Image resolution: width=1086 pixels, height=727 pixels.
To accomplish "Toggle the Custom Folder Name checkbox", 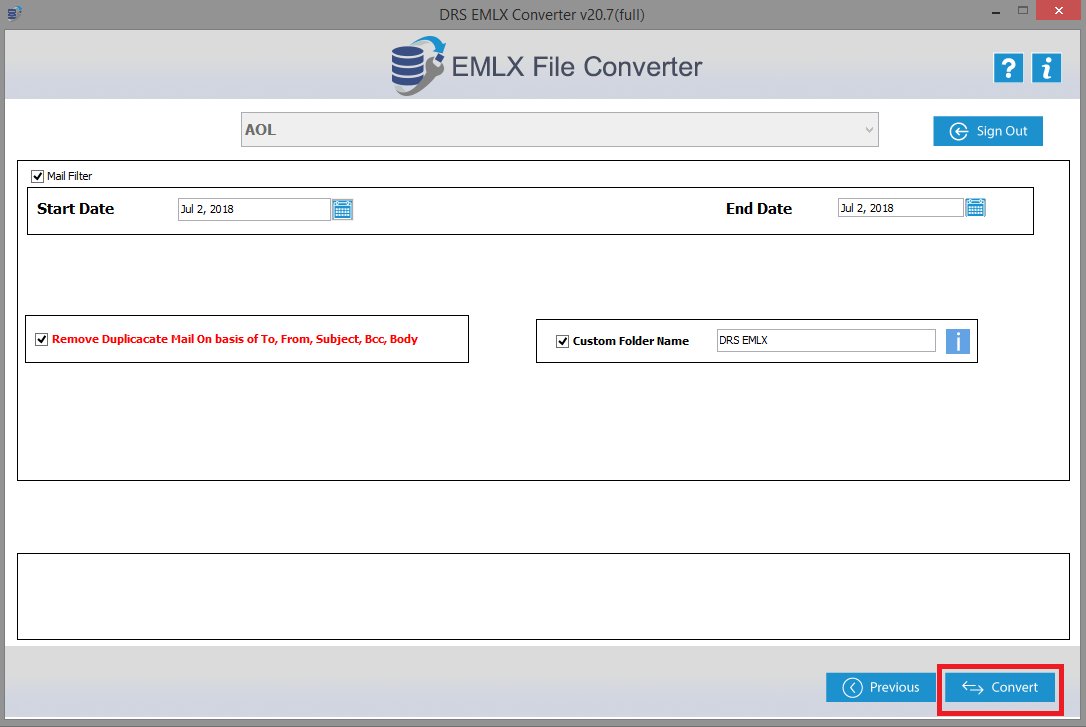I will click(x=562, y=341).
